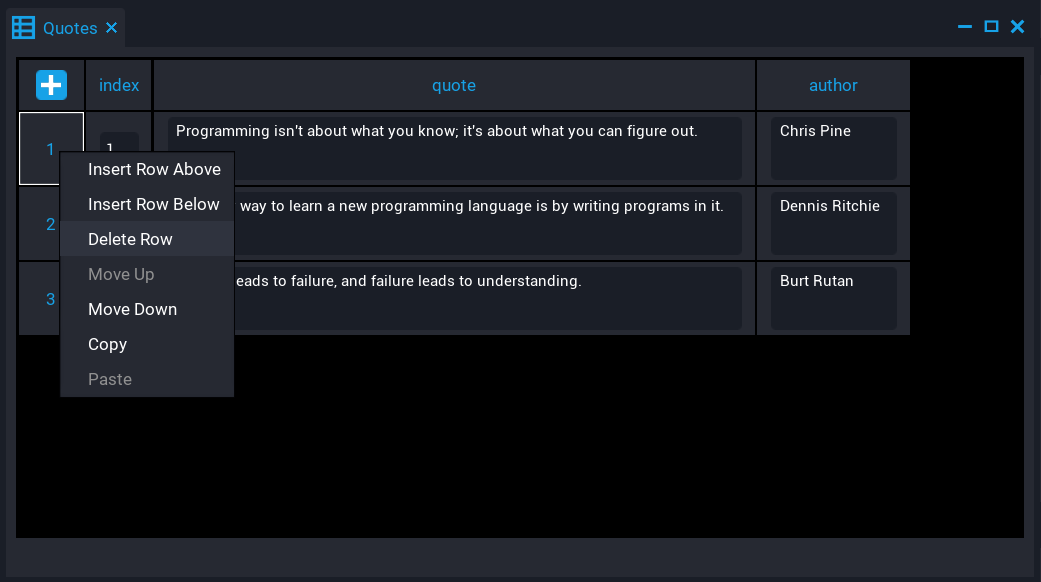Click the grayed-out Paste option

coord(109,379)
